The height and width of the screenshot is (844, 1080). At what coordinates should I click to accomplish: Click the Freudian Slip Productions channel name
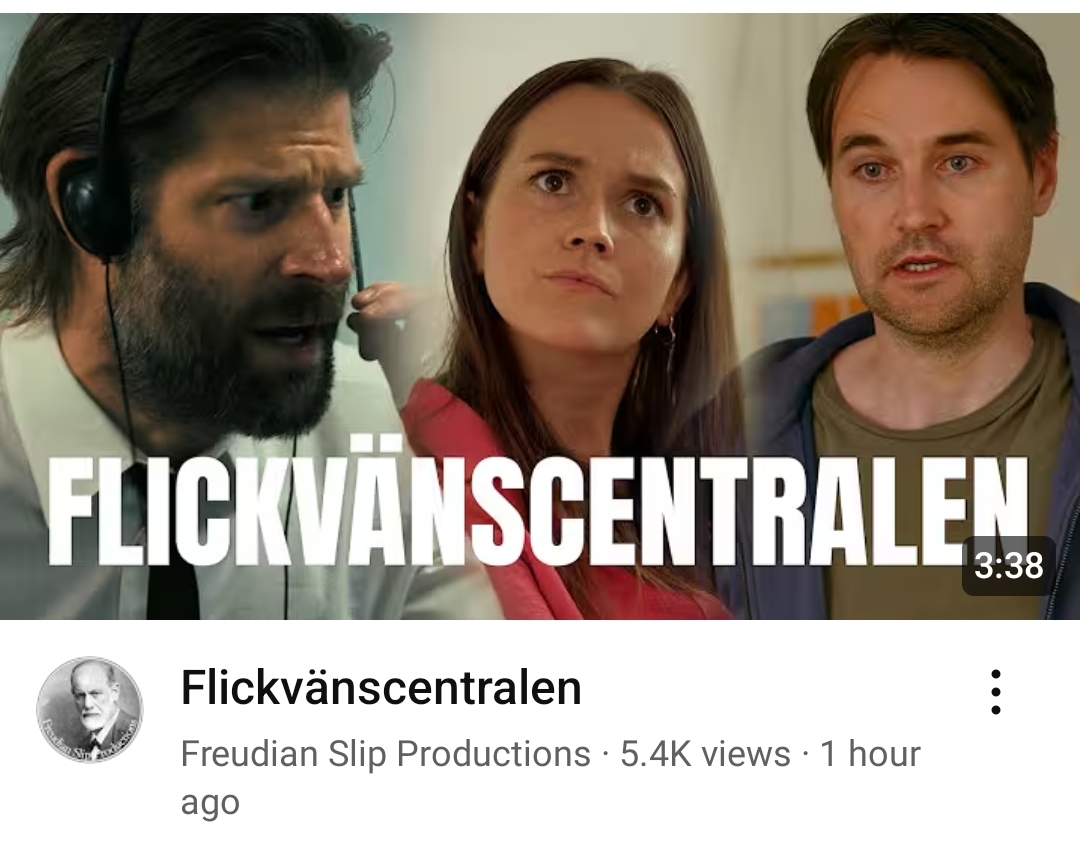[x=386, y=753]
